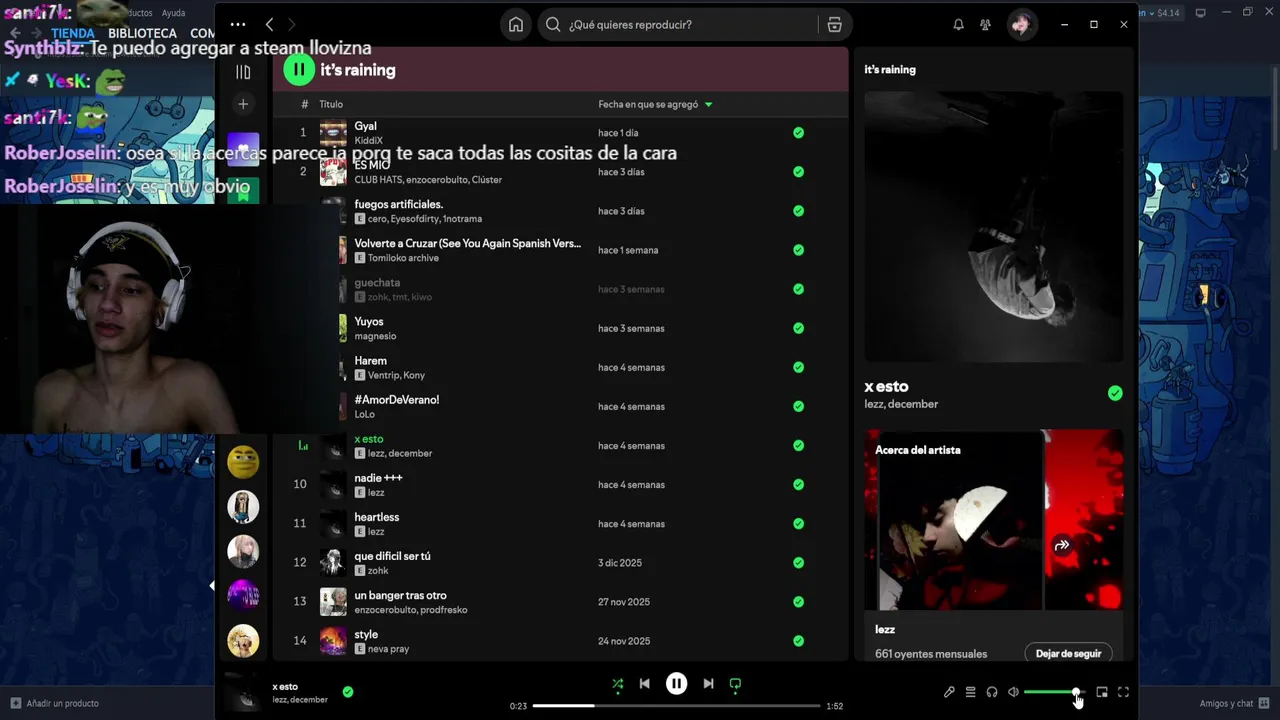This screenshot has width=1280, height=720.
Task: Click the saved checkmark next to now-playing title
Action: (x=348, y=691)
